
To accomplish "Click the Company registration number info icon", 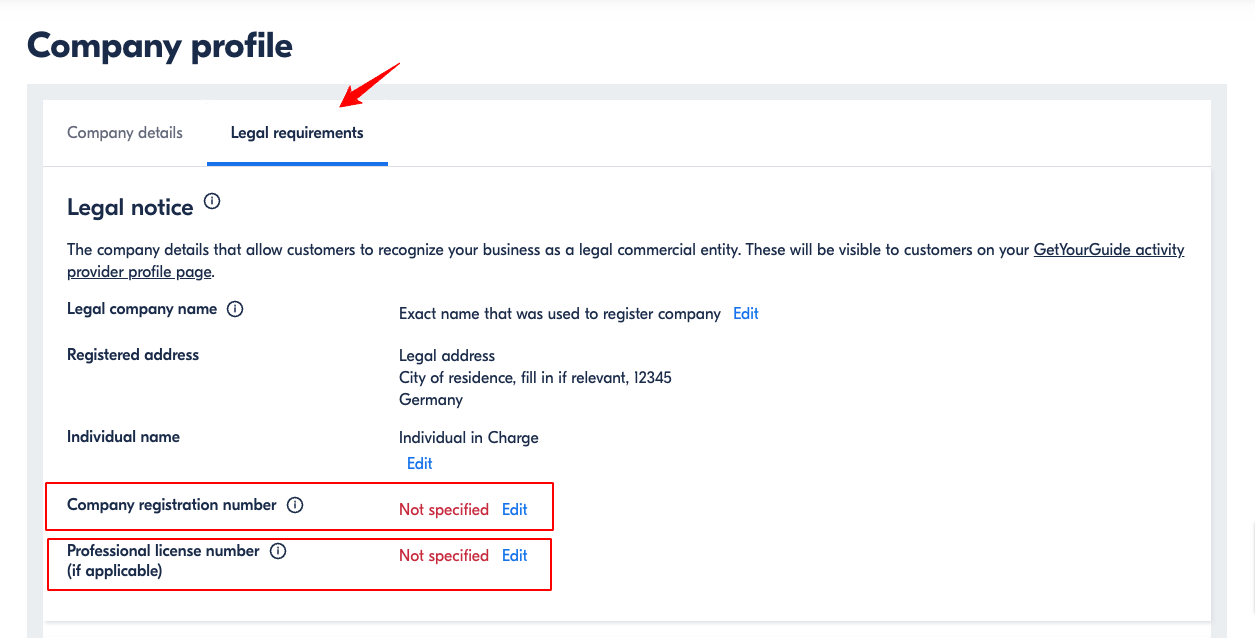I will click(x=295, y=505).
